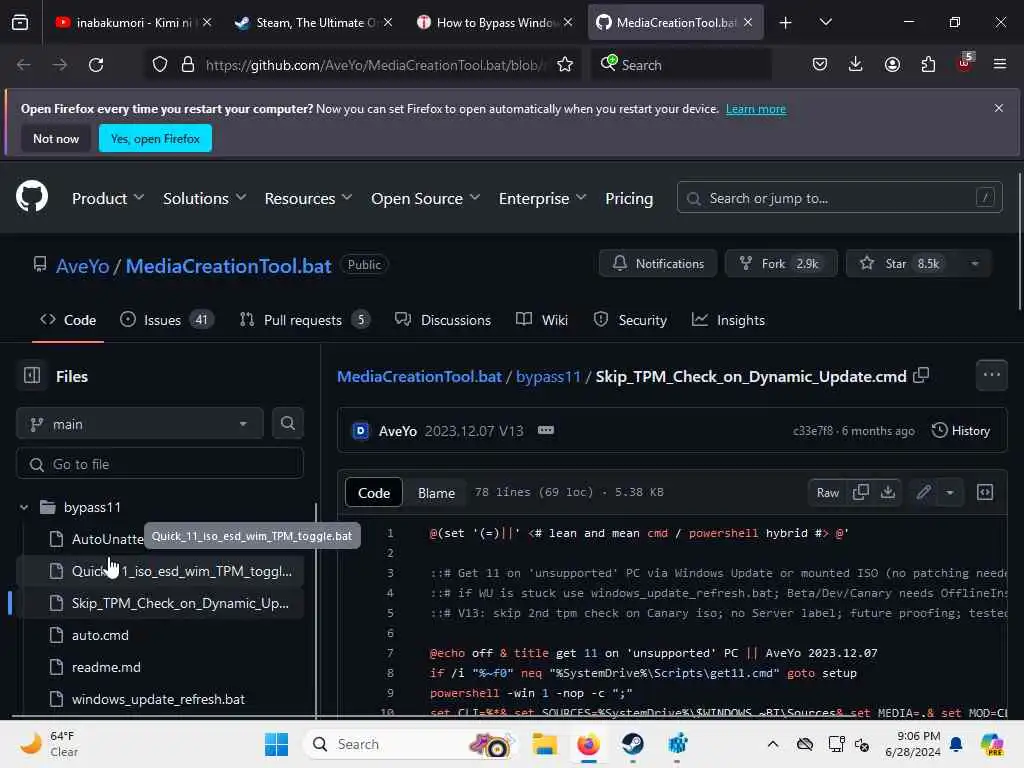Open Firefox application menu
The width and height of the screenshot is (1024, 768).
pyautogui.click(x=1000, y=64)
